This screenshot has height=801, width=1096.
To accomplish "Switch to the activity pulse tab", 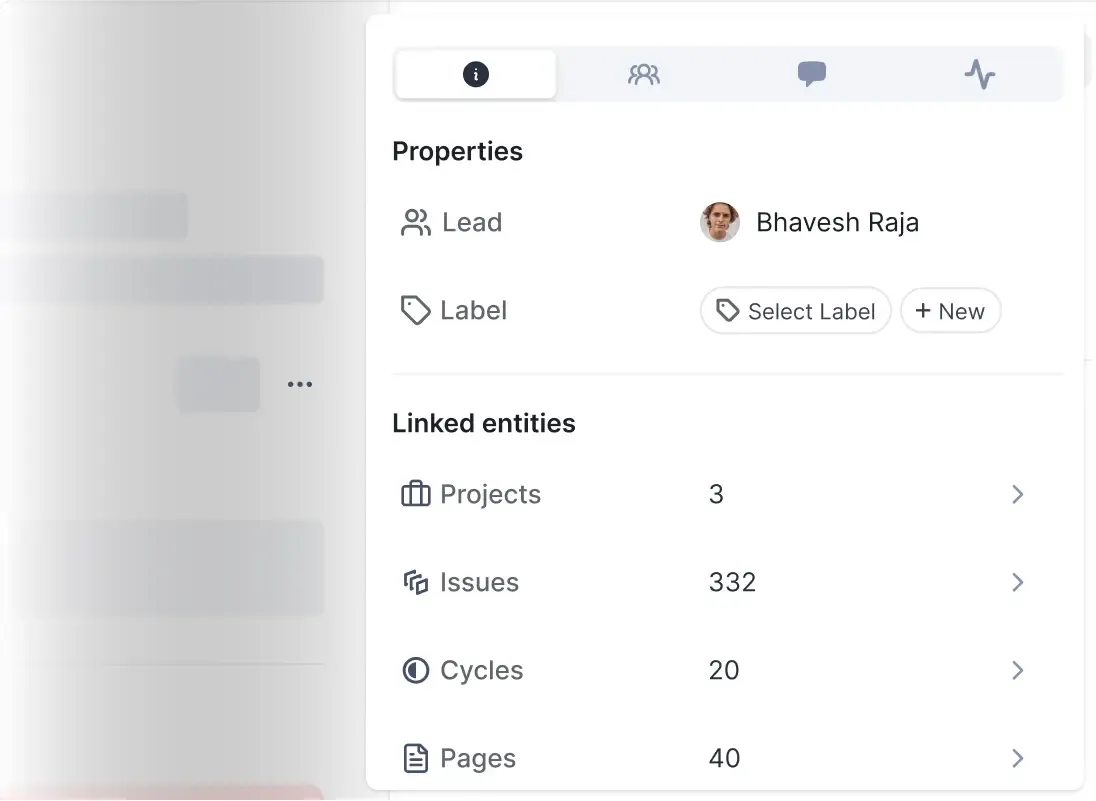I will (x=979, y=75).
